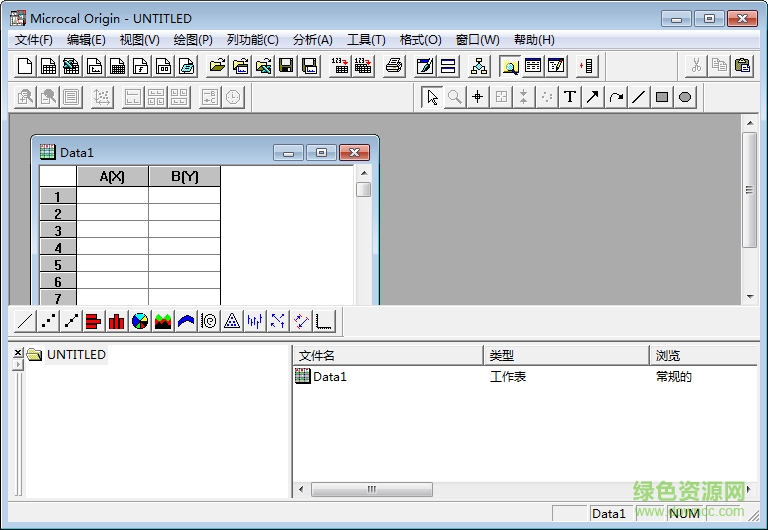The image size is (768, 530).
Task: Click the Print icon in the toolbar
Action: click(394, 66)
